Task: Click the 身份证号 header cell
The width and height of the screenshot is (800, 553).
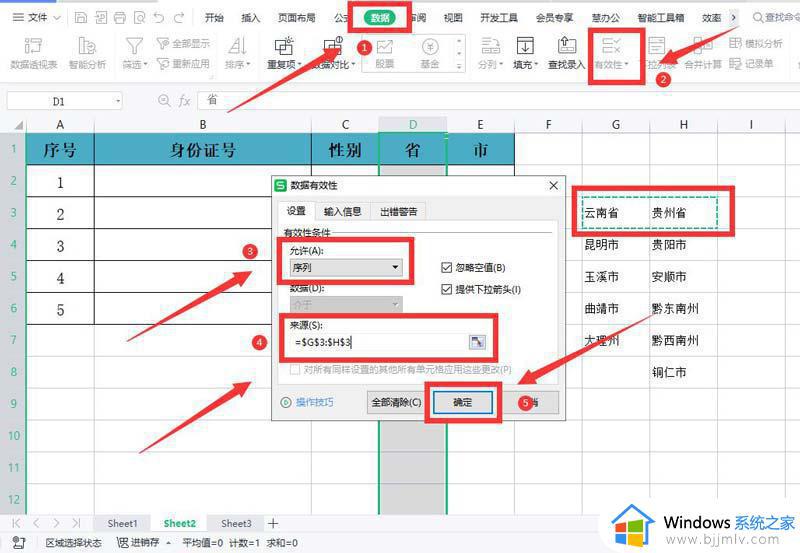Action: click(x=203, y=149)
